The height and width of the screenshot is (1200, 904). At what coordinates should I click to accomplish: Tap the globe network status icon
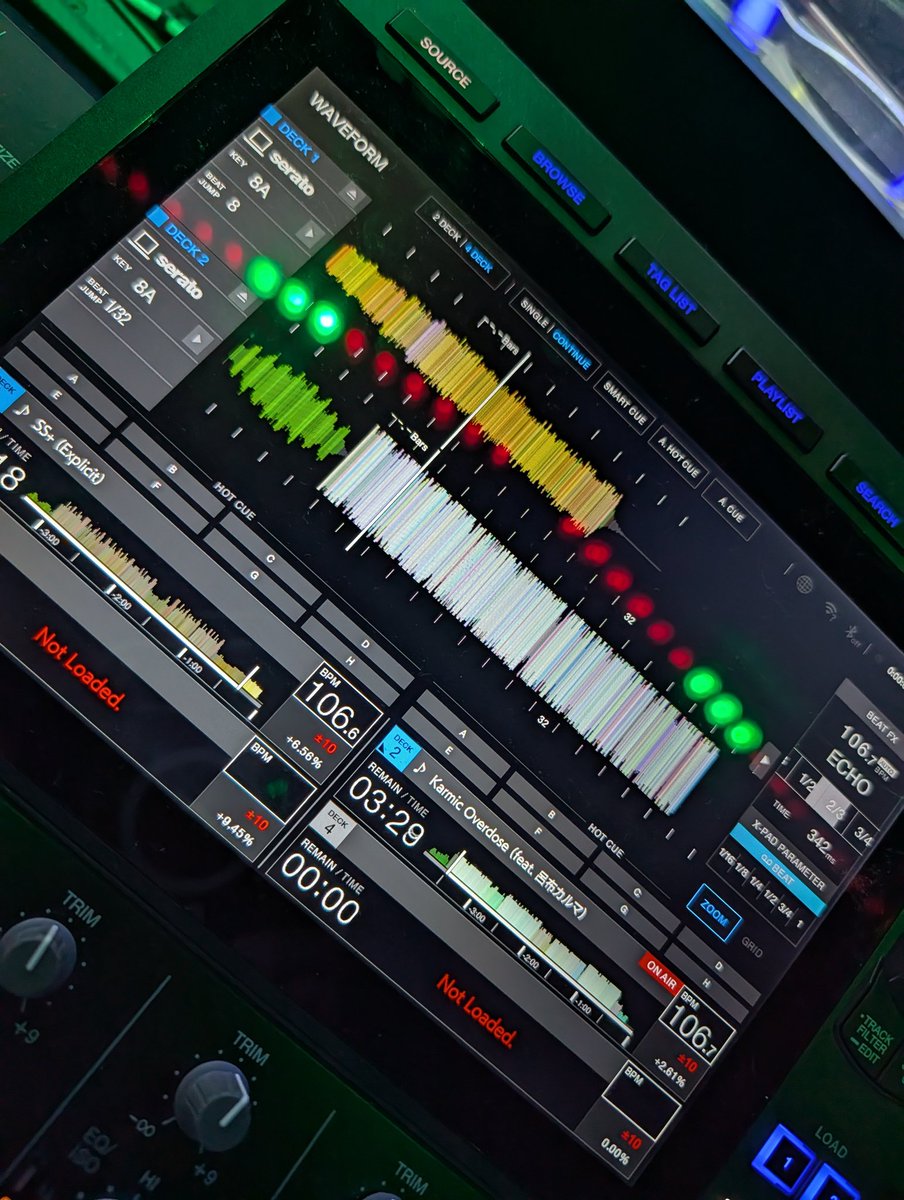tap(804, 584)
